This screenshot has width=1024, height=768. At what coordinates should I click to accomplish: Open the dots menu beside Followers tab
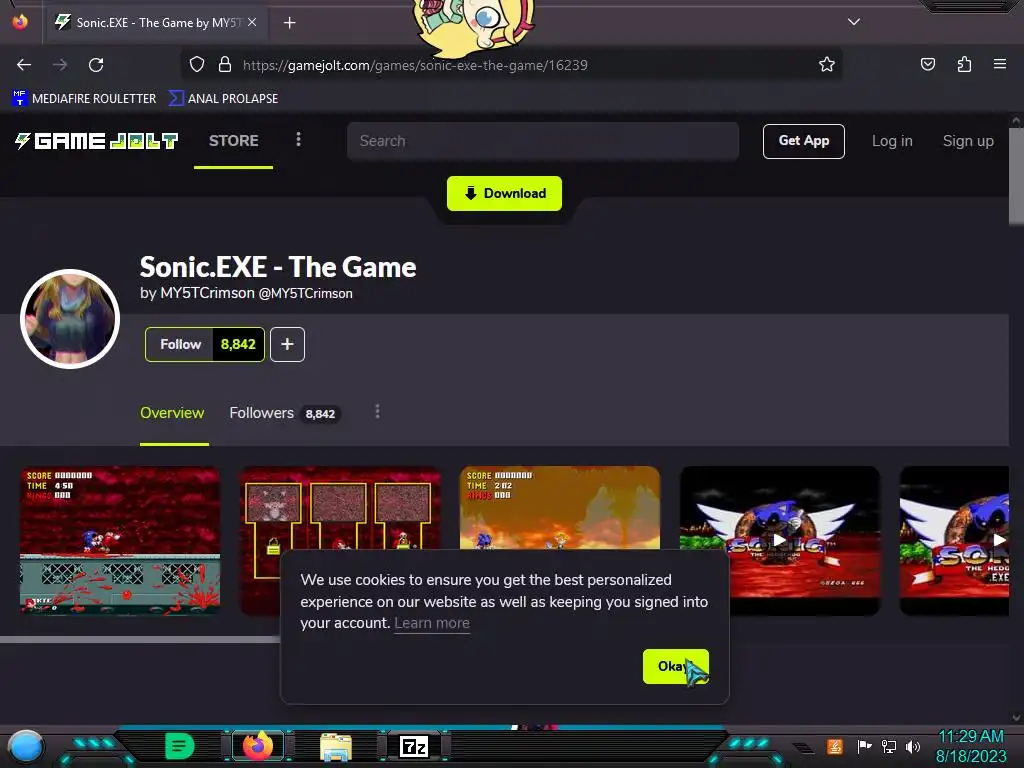[x=377, y=411]
